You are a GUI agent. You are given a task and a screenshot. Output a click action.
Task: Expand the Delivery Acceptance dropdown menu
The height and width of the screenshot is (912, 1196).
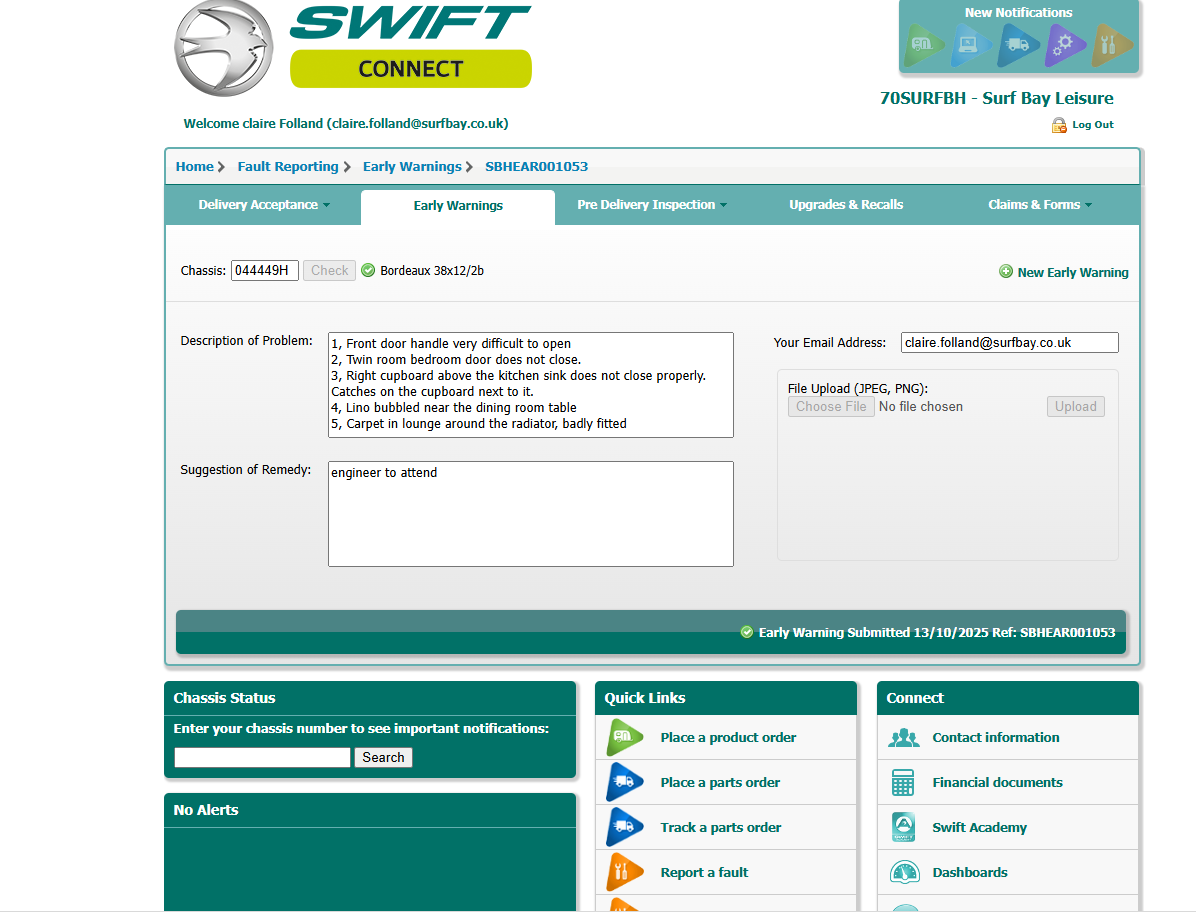coord(264,204)
